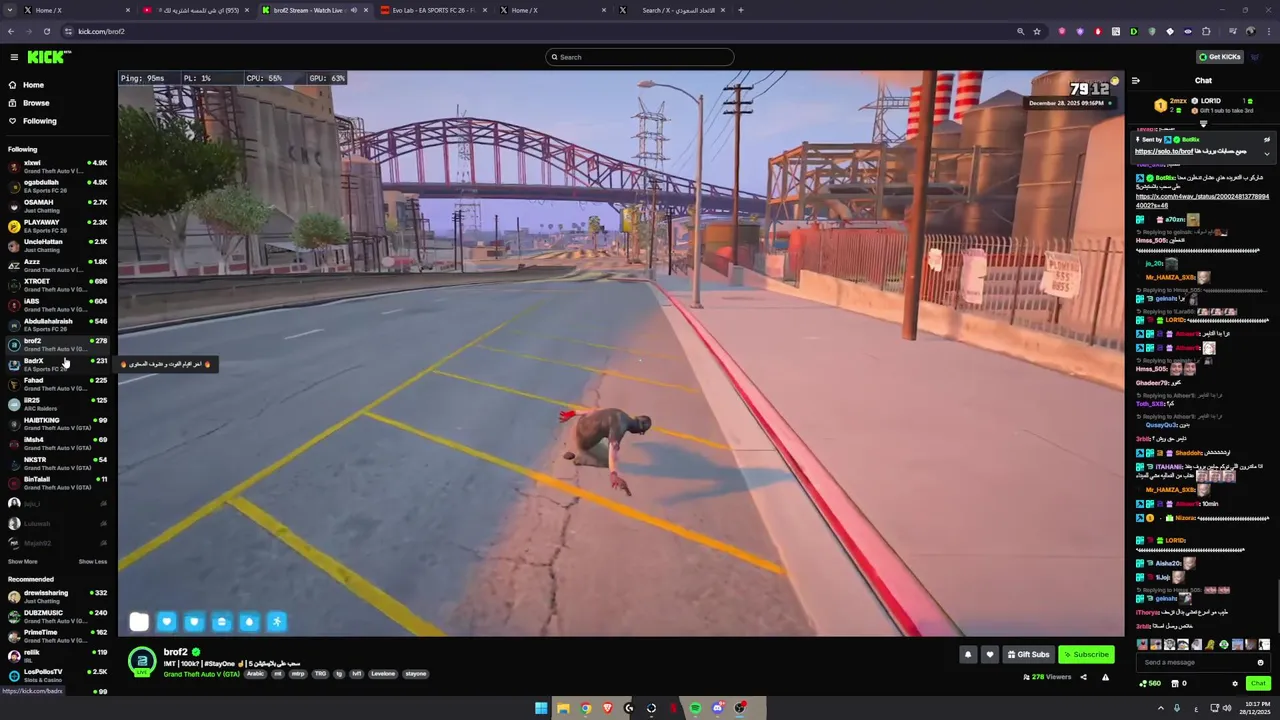Open HAIBTKING channel in the Following list
The height and width of the screenshot is (720, 1280).
tap(57, 424)
